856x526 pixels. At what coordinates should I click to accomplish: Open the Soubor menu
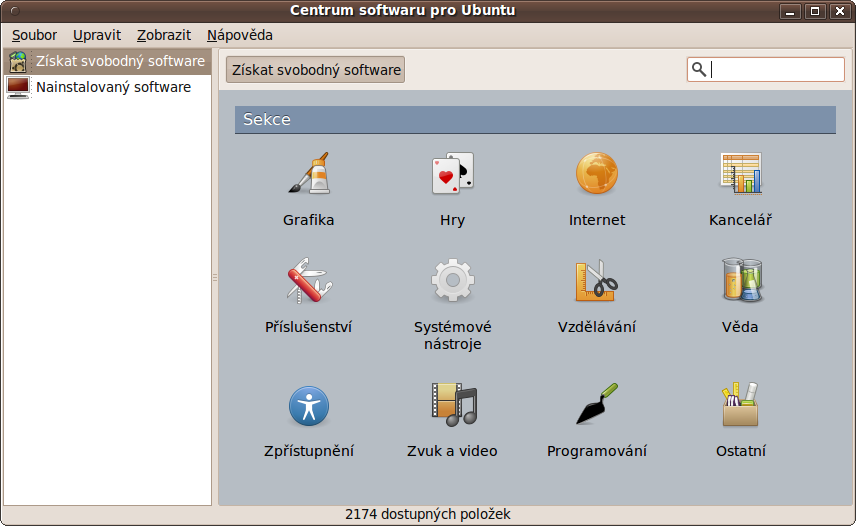(34, 35)
